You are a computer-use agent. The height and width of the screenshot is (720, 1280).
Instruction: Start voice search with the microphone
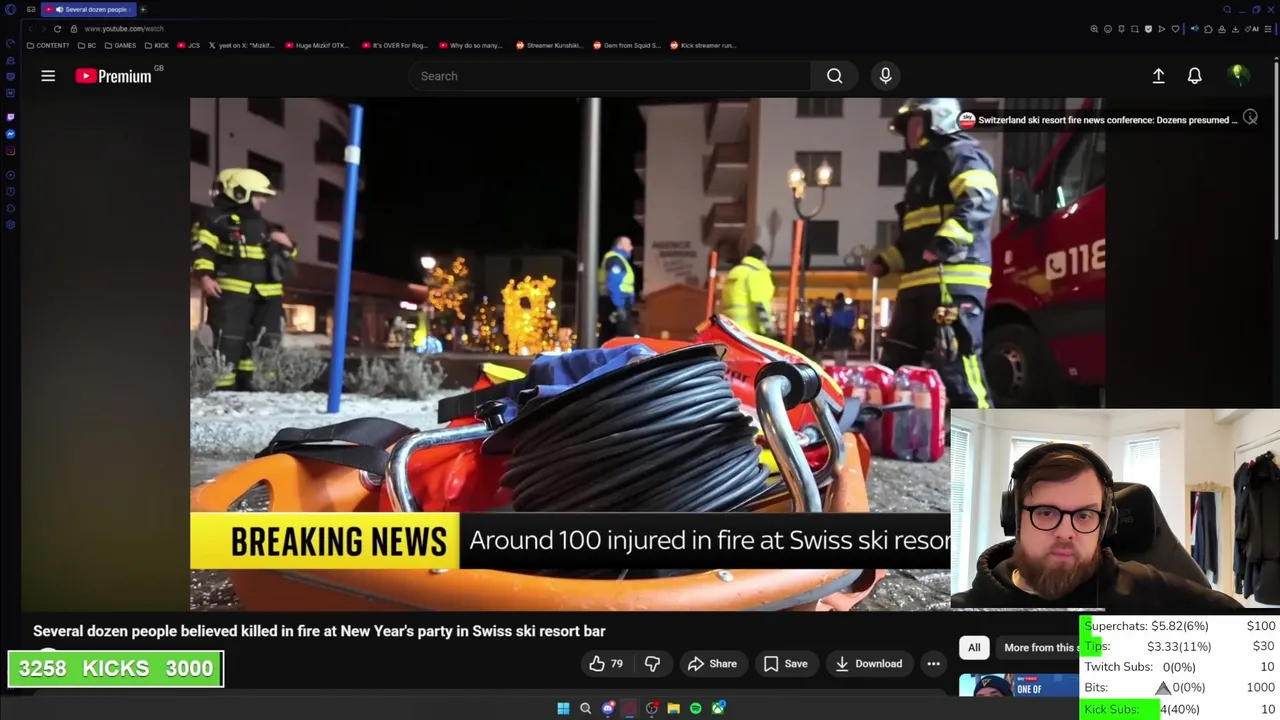point(885,76)
